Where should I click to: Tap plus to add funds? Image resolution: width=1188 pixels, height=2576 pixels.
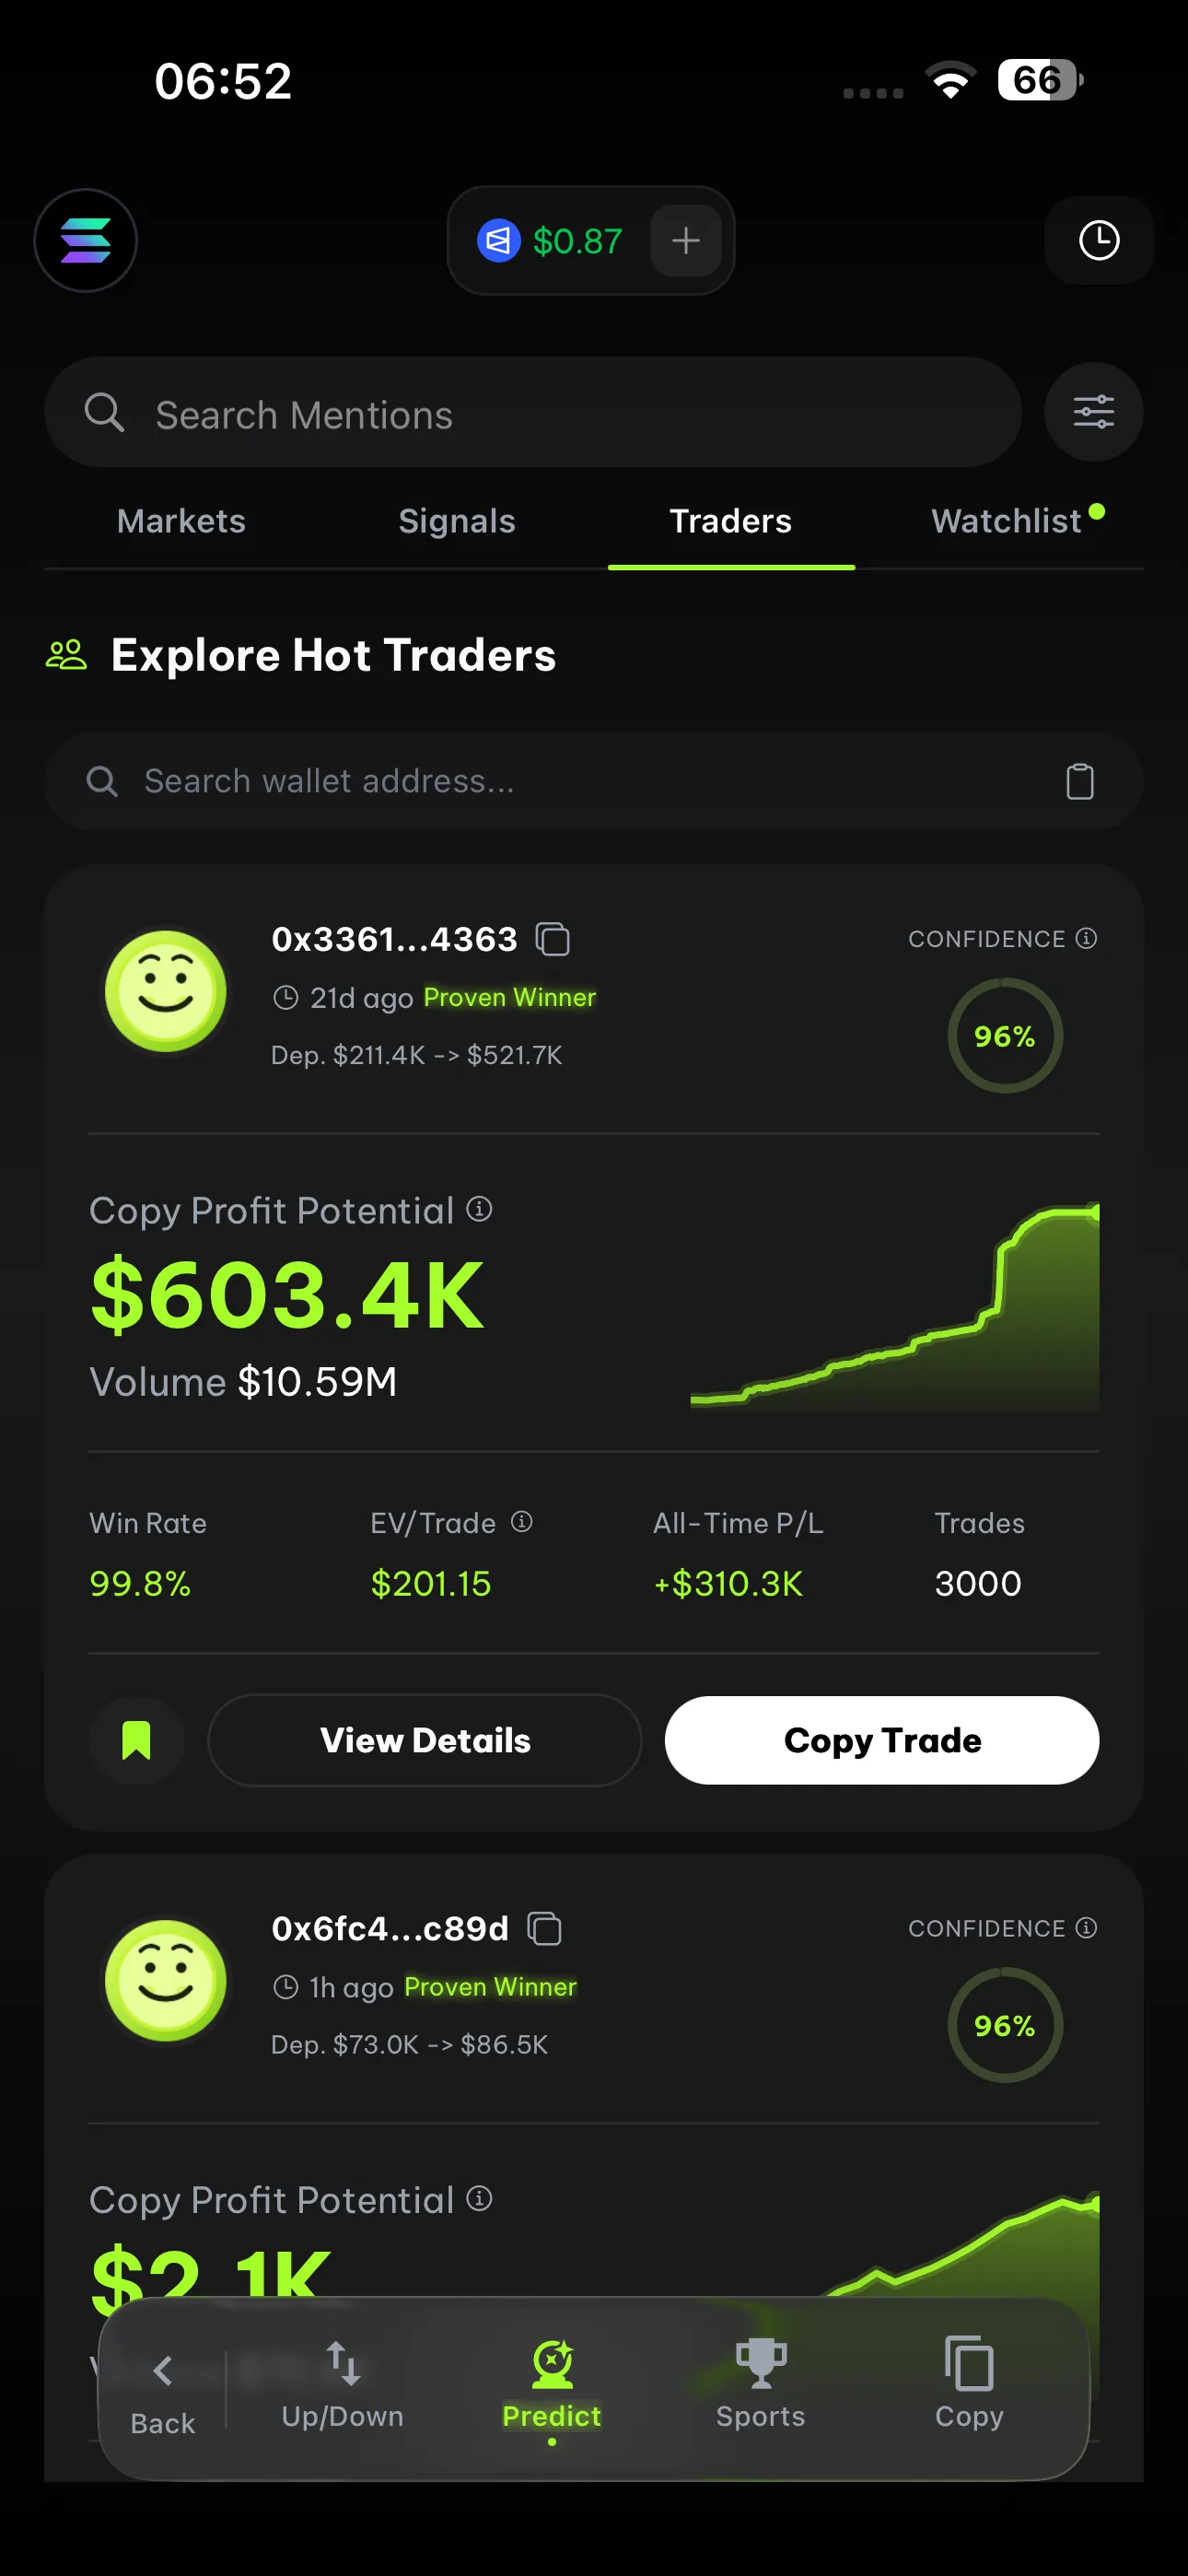[685, 240]
